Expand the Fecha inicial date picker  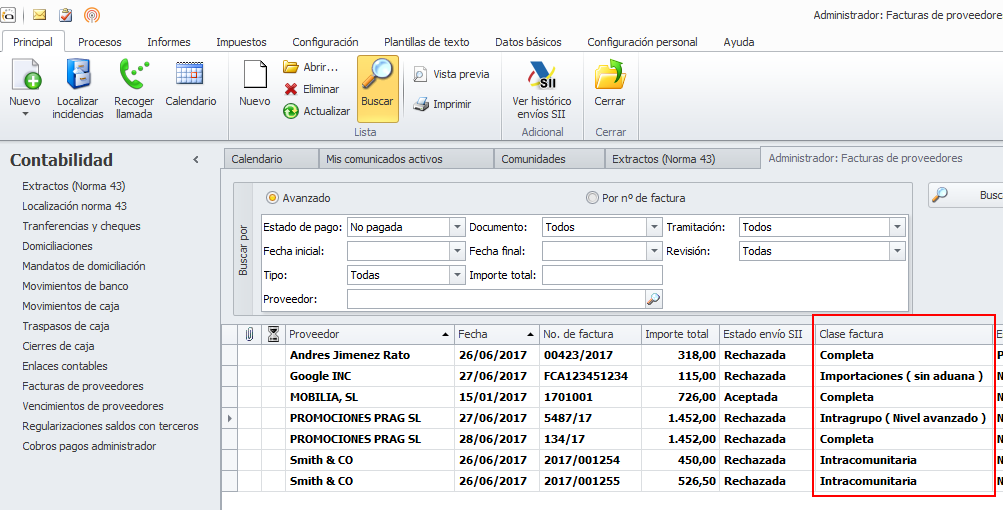tap(457, 251)
